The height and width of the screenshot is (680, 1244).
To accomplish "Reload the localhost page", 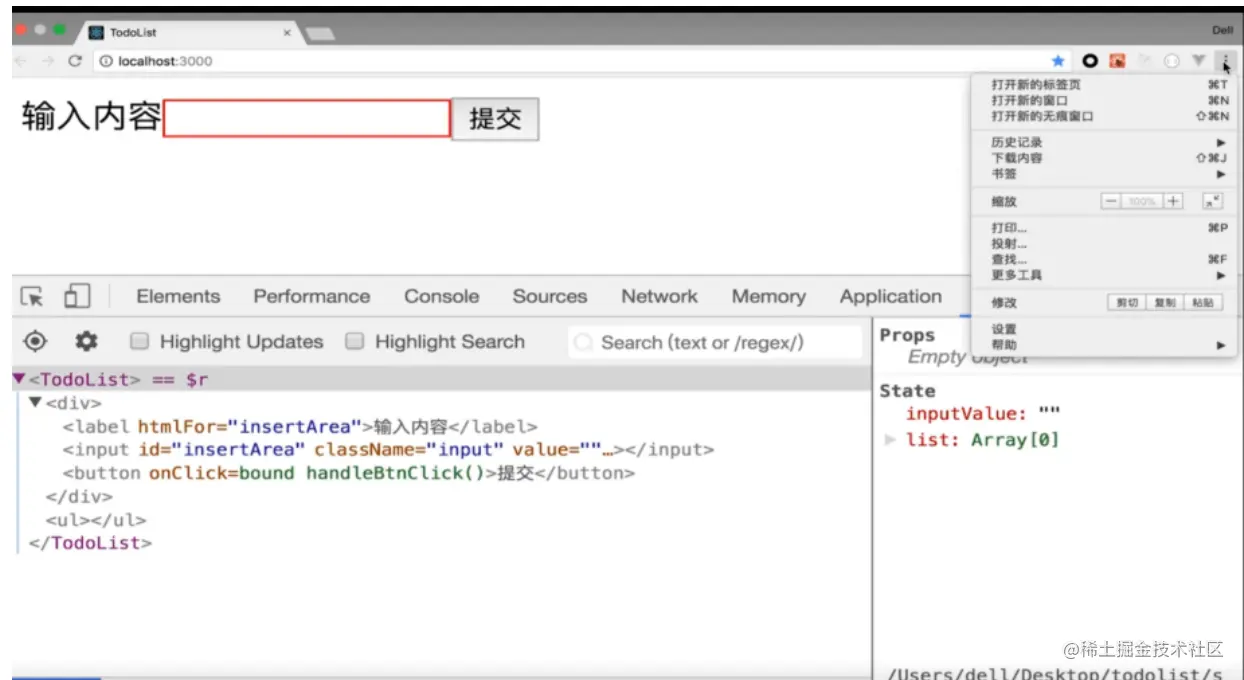I will [75, 61].
